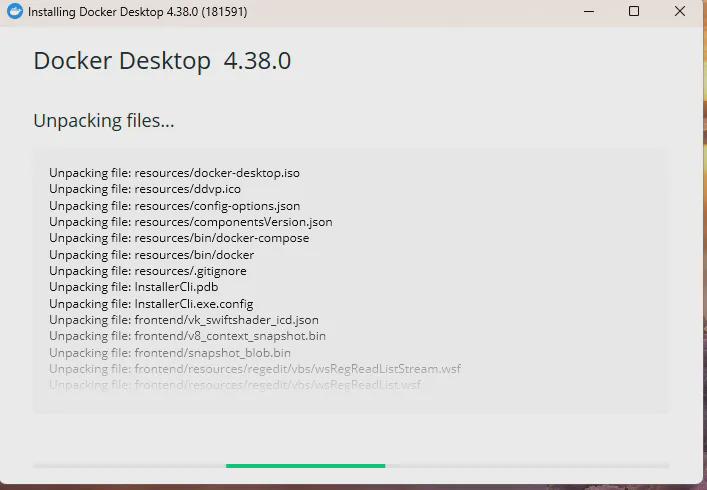The width and height of the screenshot is (707, 490).
Task: Select the 'InstallerCli.pdb' log line
Action: coord(133,287)
